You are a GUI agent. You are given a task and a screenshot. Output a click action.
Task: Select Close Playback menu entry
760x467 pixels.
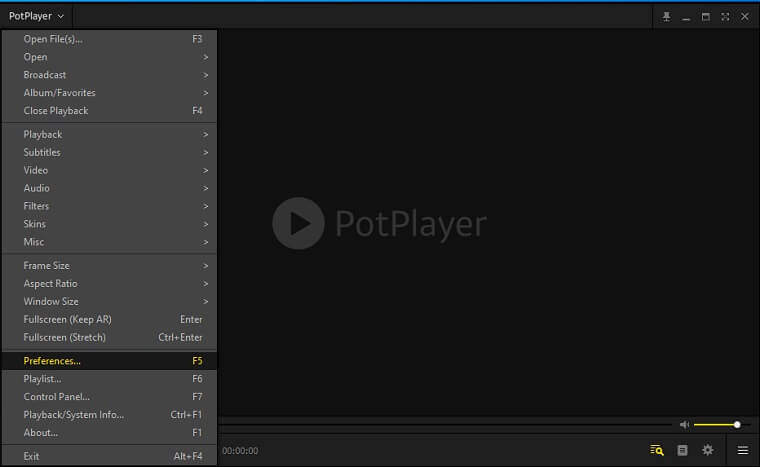(110, 111)
